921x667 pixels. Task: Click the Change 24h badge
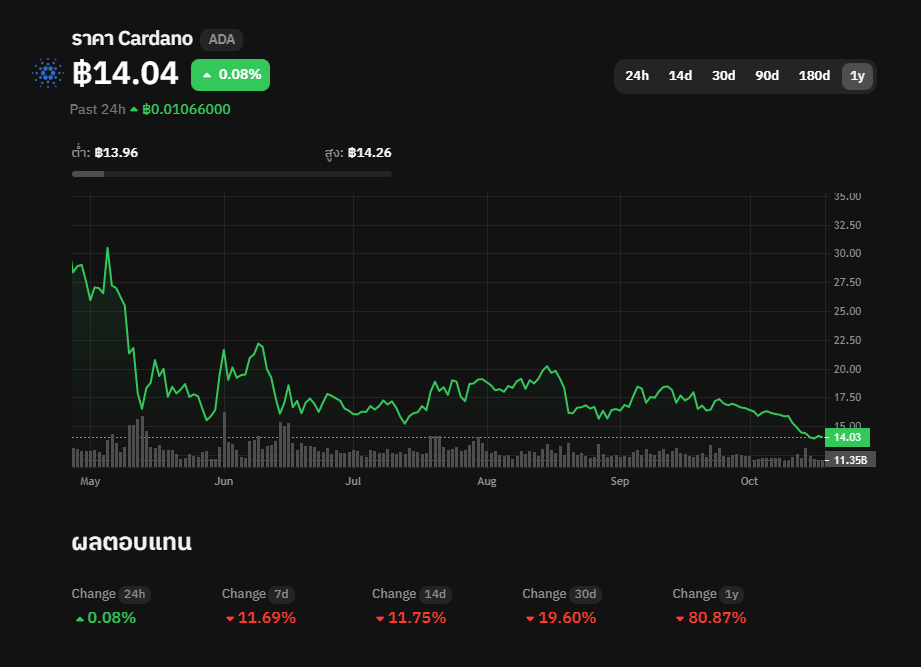135,594
